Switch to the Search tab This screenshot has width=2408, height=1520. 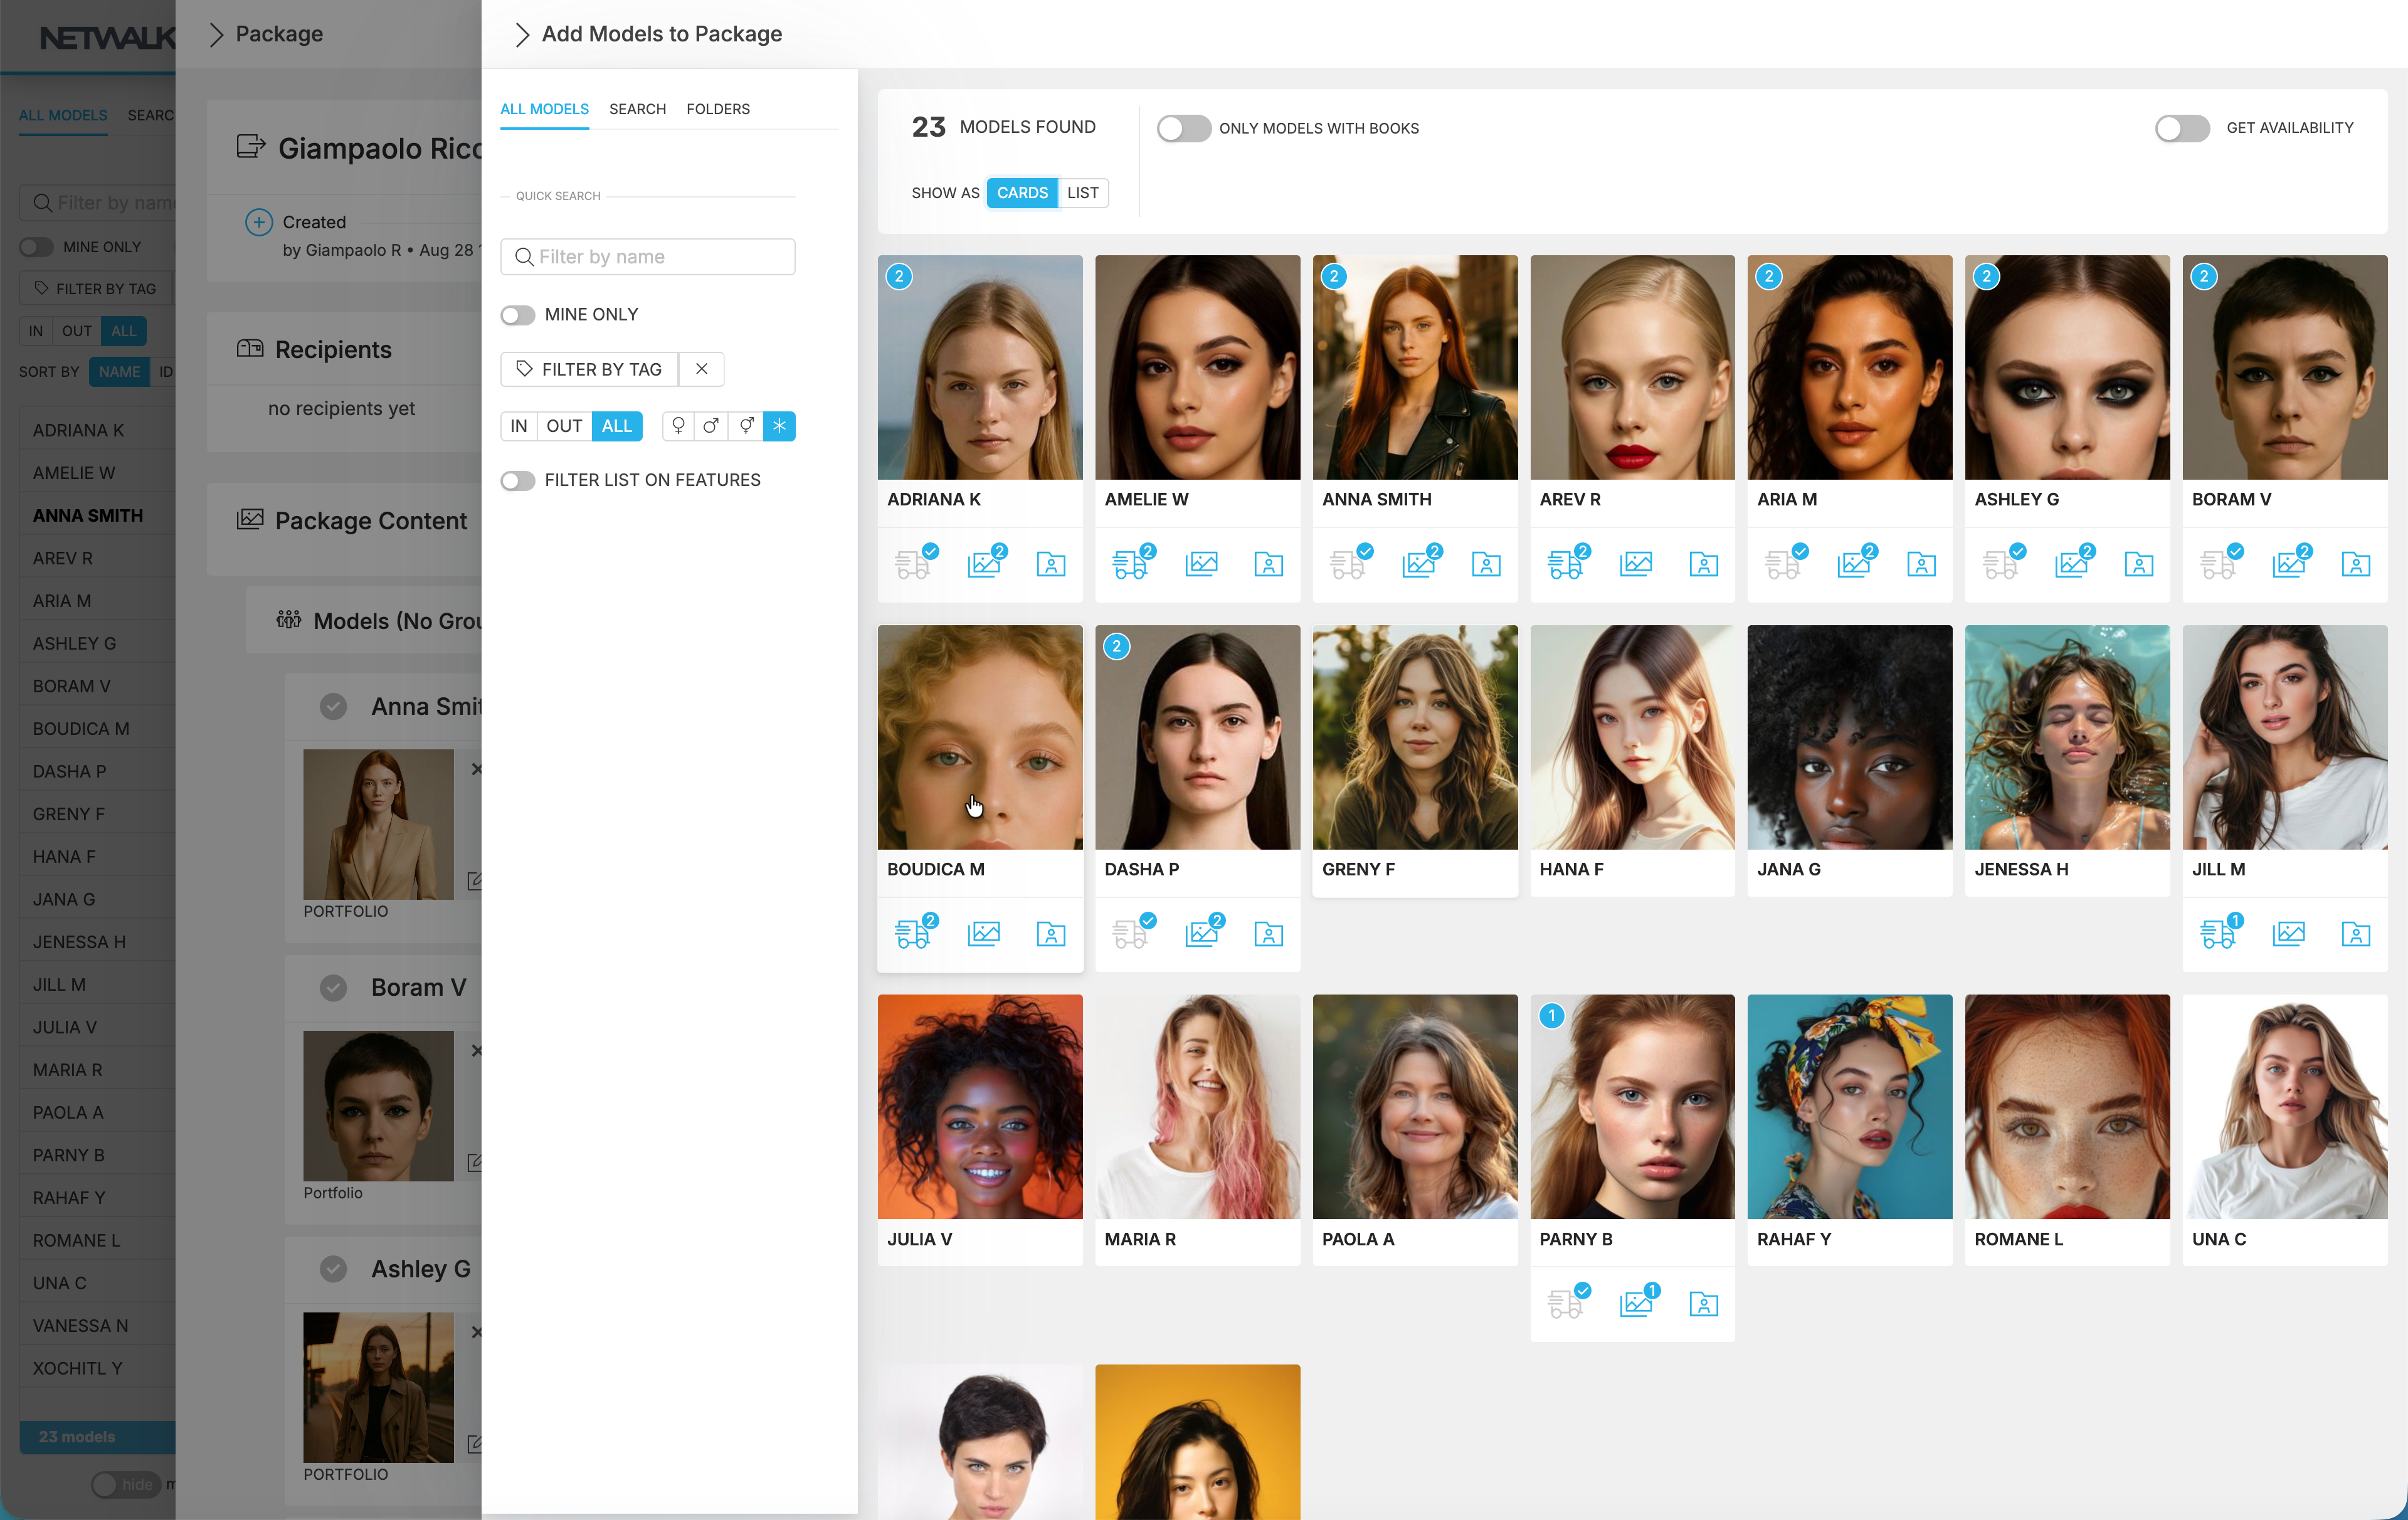[637, 109]
